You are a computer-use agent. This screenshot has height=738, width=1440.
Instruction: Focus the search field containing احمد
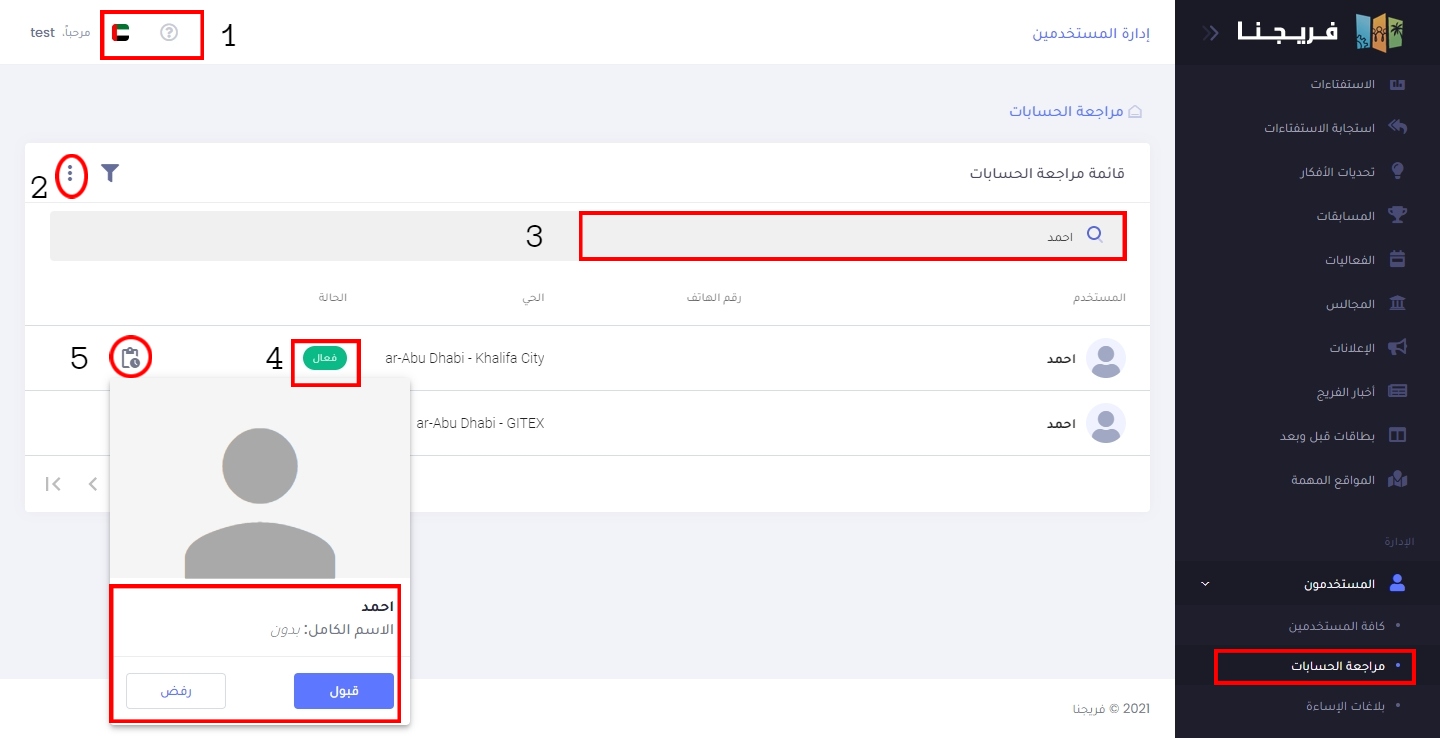(850, 236)
